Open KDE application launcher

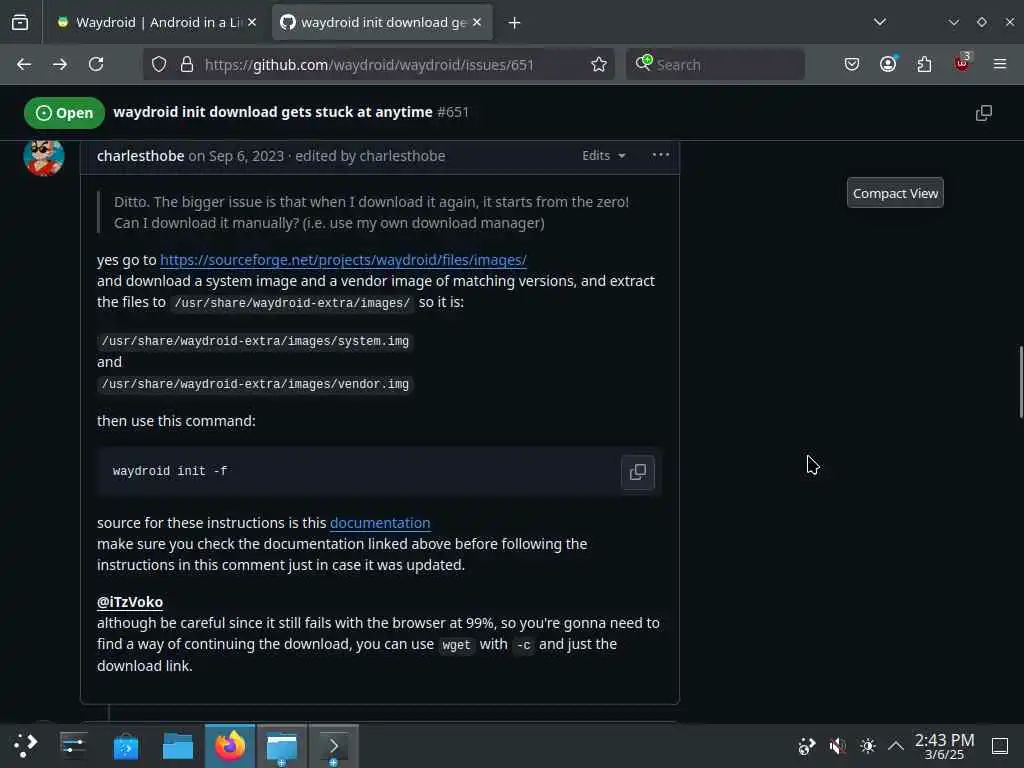click(25, 745)
